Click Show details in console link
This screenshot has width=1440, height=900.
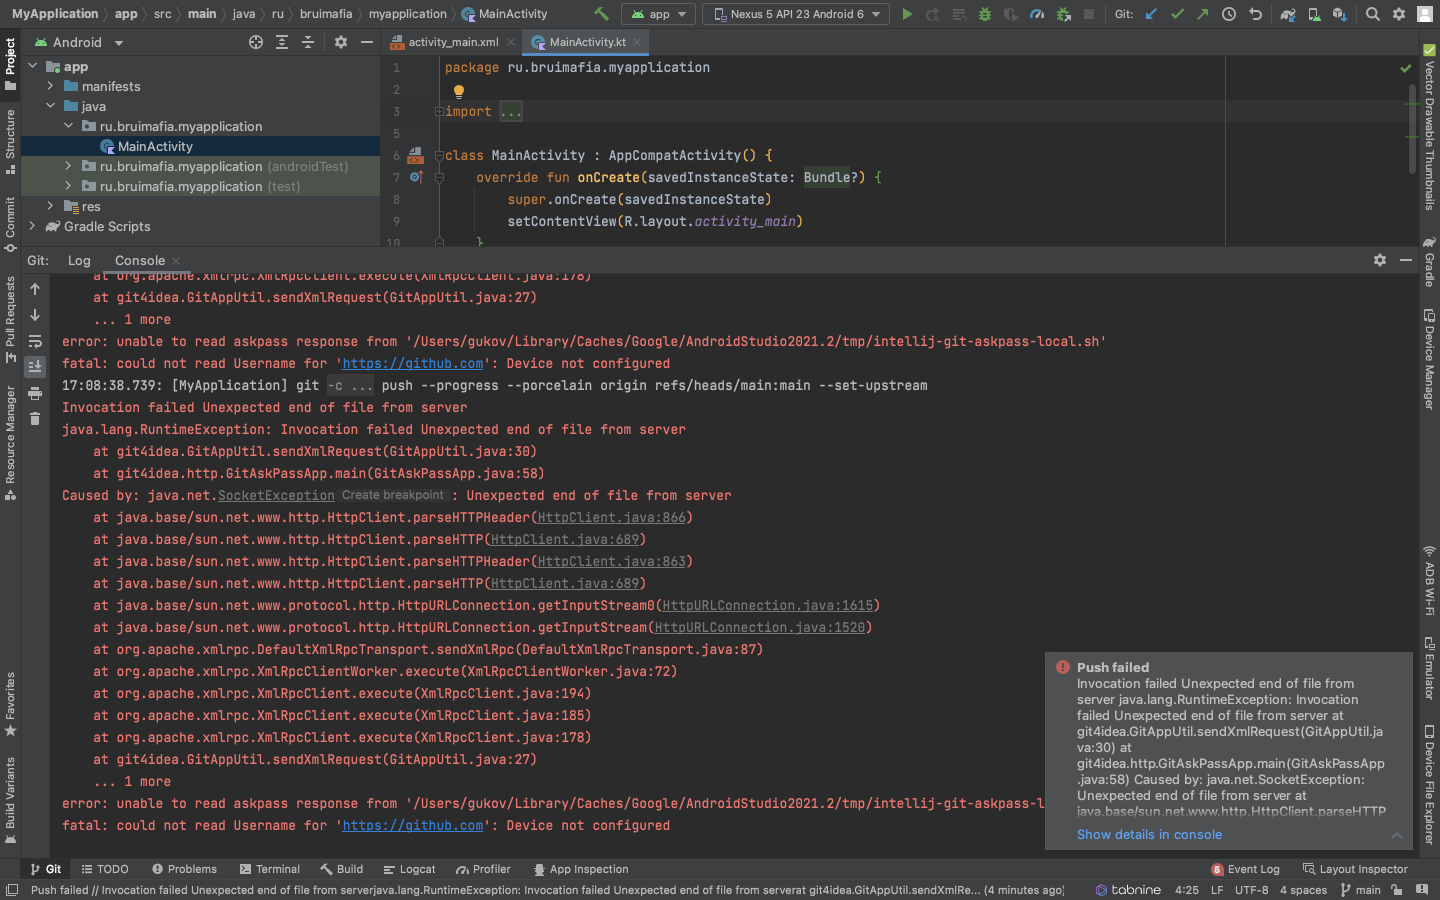tap(1149, 834)
